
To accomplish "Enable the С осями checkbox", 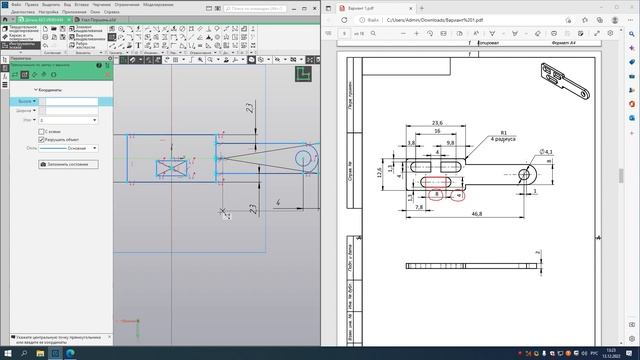I will point(41,131).
